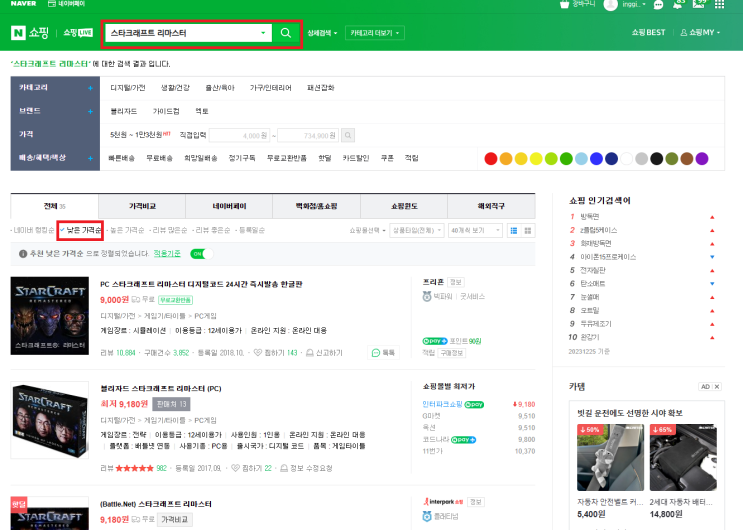Image resolution: width=743 pixels, height=530 pixels.
Task: Click the minimum price input field
Action: tap(240, 136)
